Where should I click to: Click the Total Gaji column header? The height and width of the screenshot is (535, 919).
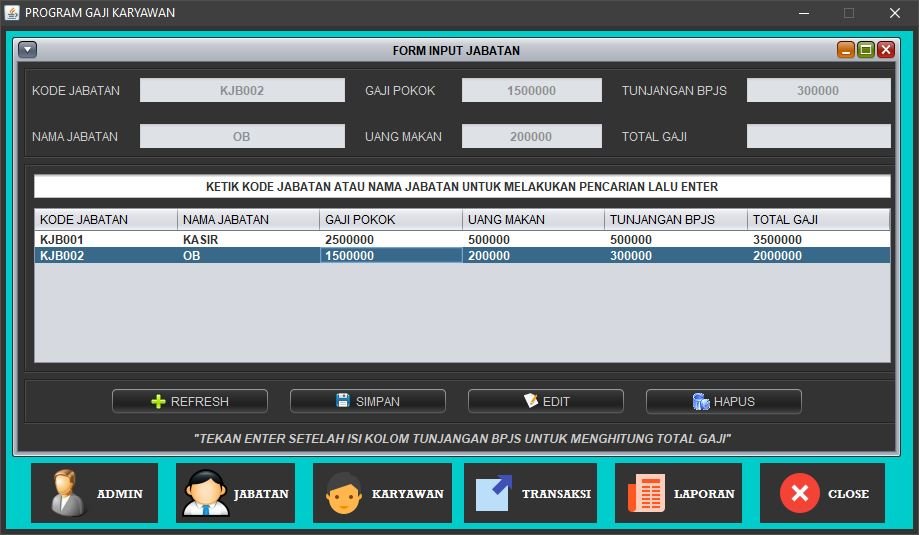[x=818, y=219]
